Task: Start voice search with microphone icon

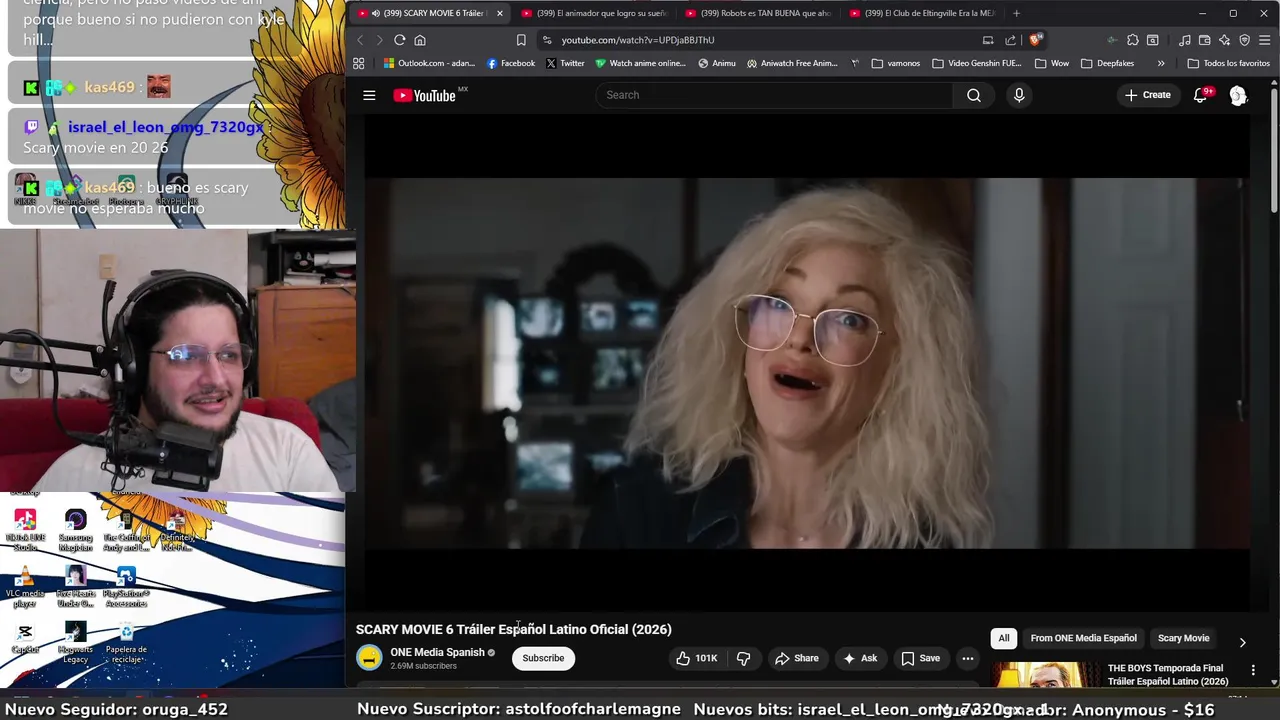Action: point(1019,95)
